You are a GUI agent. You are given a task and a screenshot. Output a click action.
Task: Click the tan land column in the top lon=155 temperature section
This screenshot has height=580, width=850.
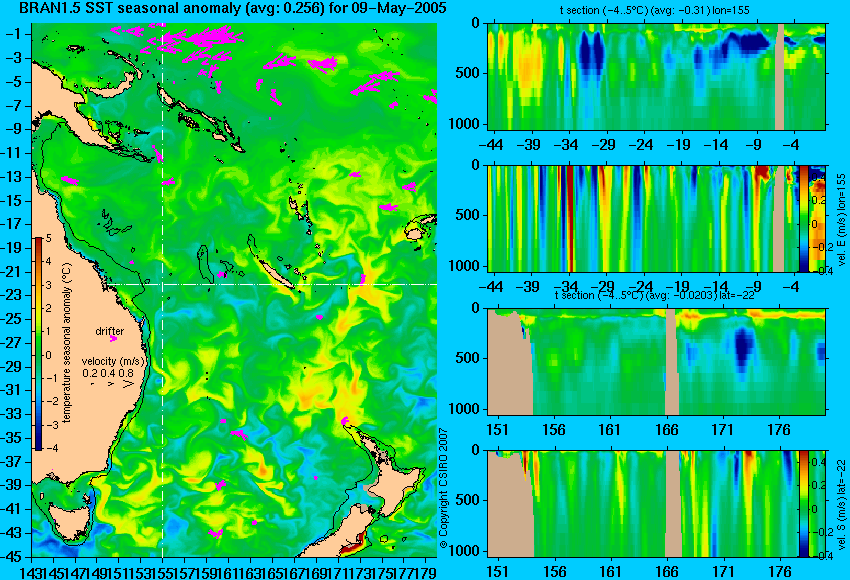pos(780,76)
